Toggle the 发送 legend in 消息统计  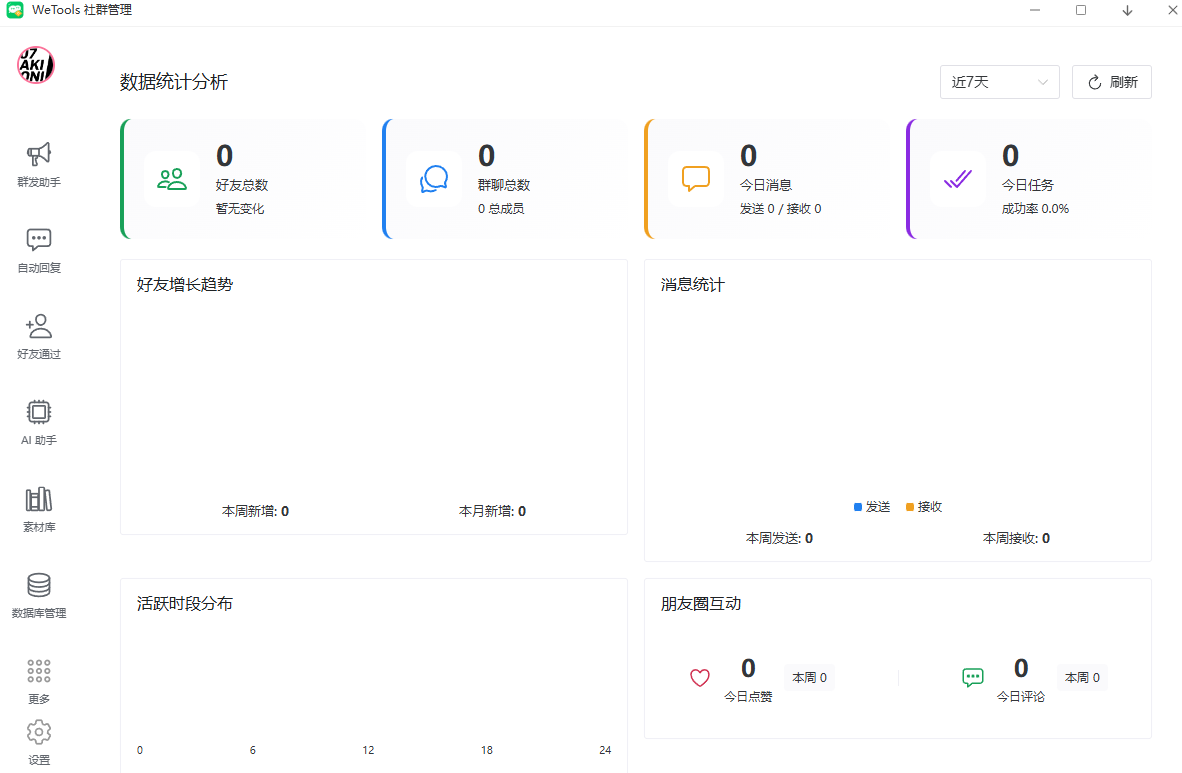(871, 507)
